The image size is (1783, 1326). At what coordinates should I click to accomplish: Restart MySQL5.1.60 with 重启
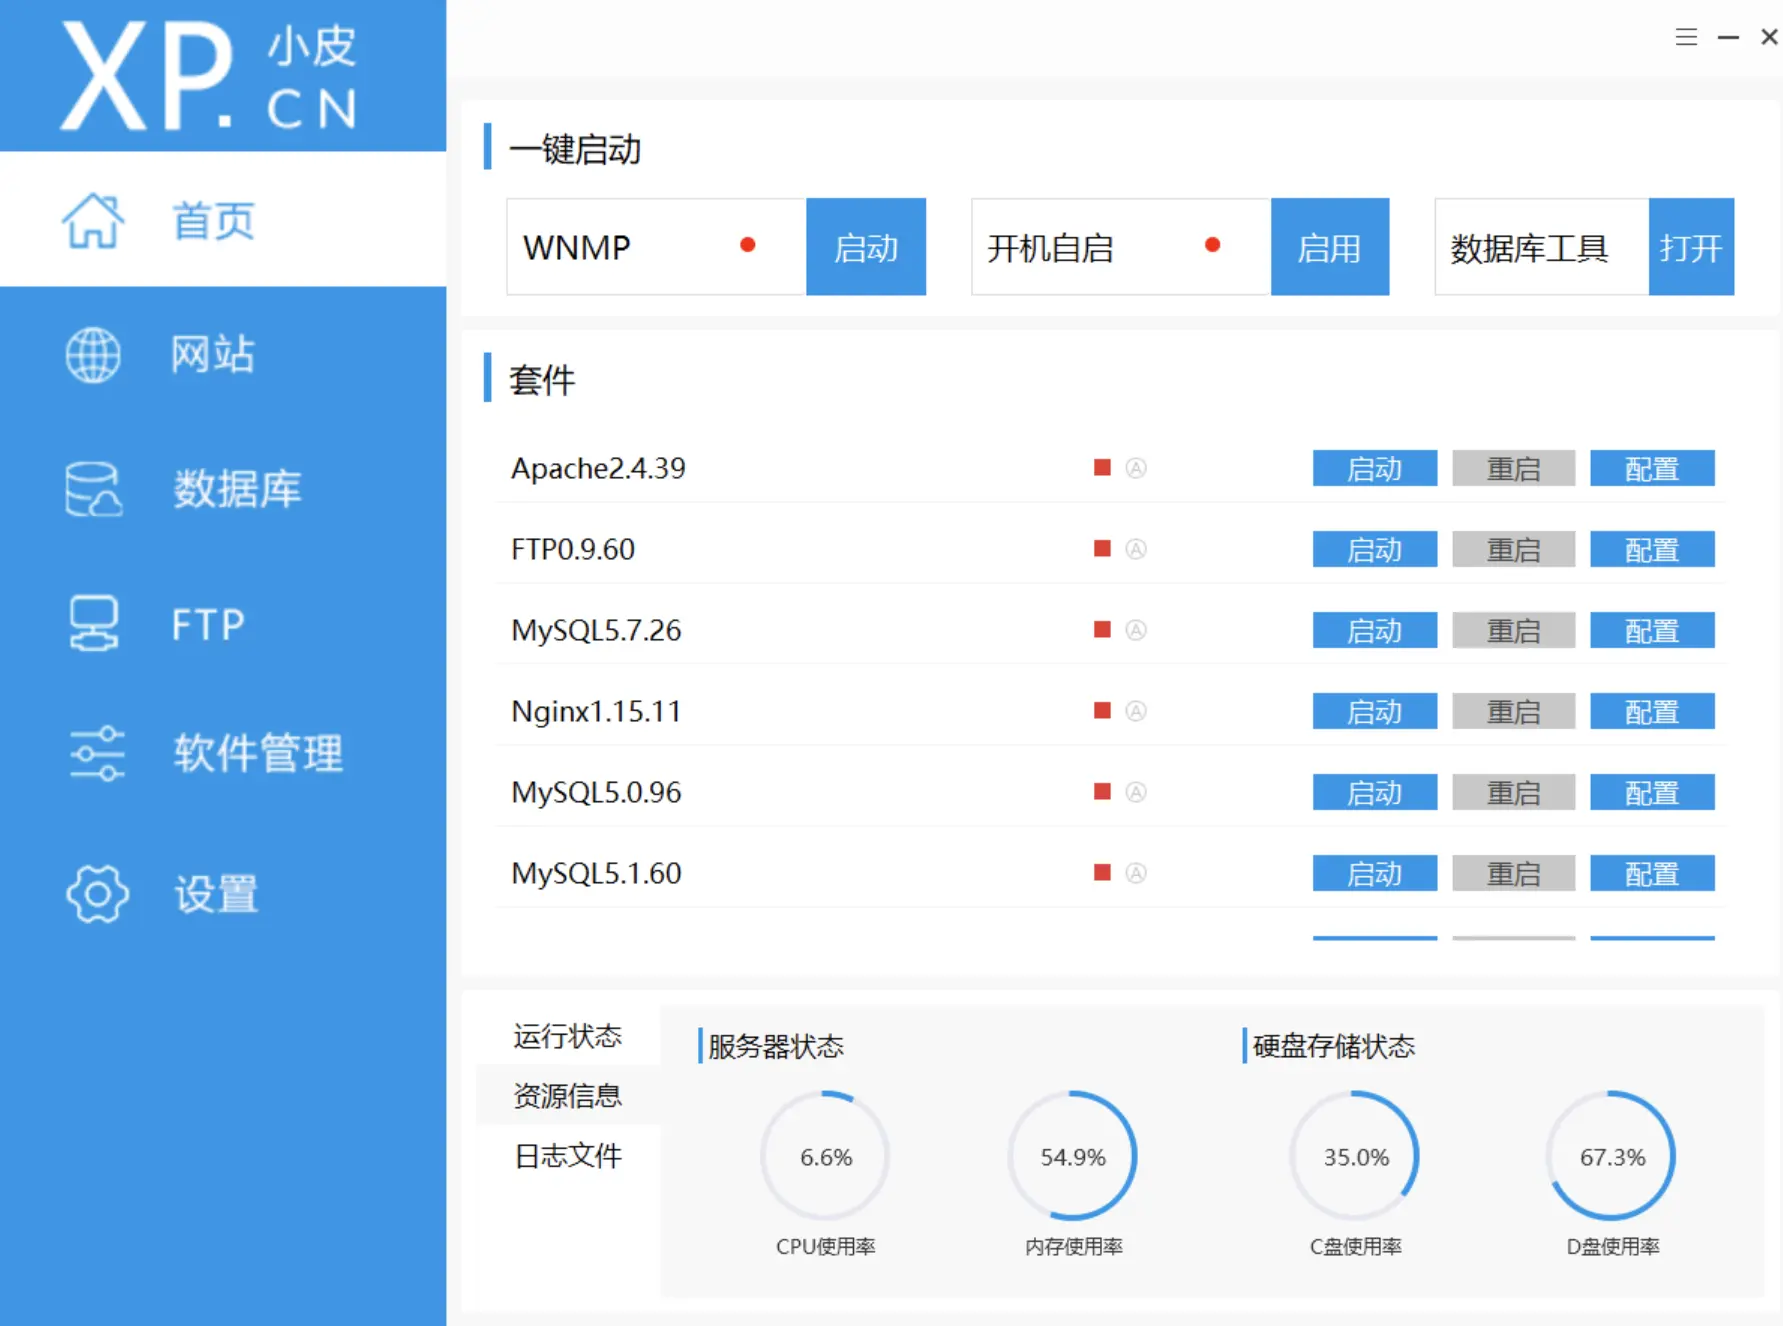1514,873
